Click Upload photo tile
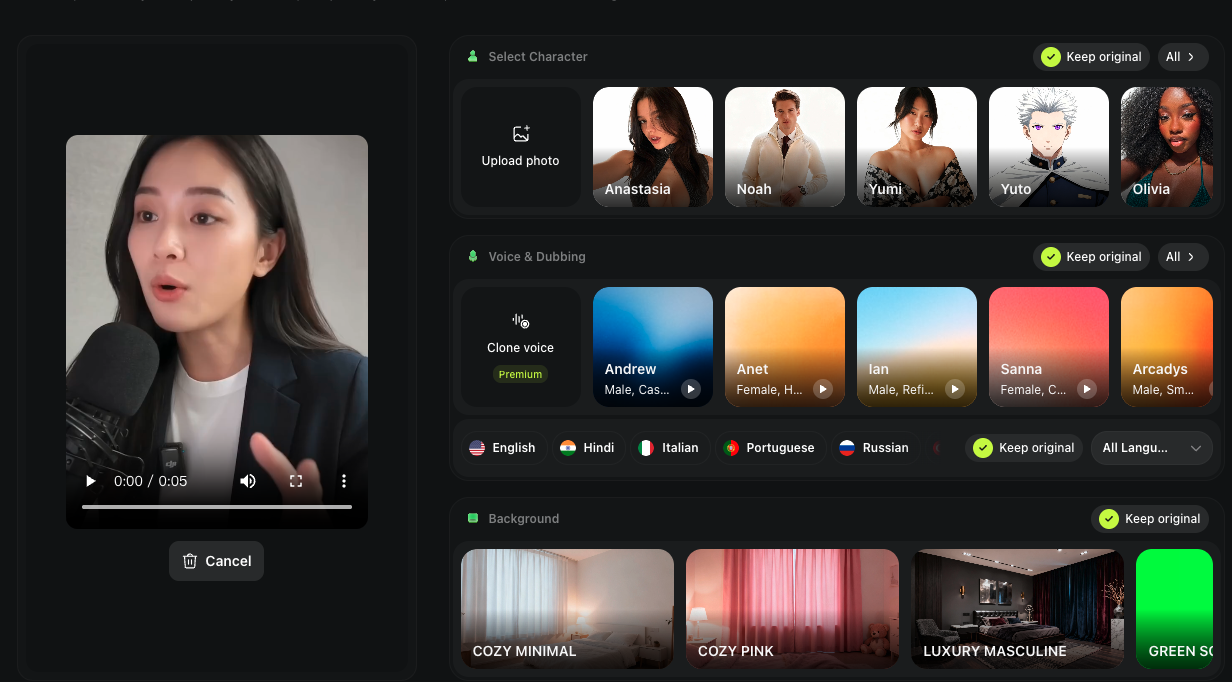 pyautogui.click(x=520, y=147)
